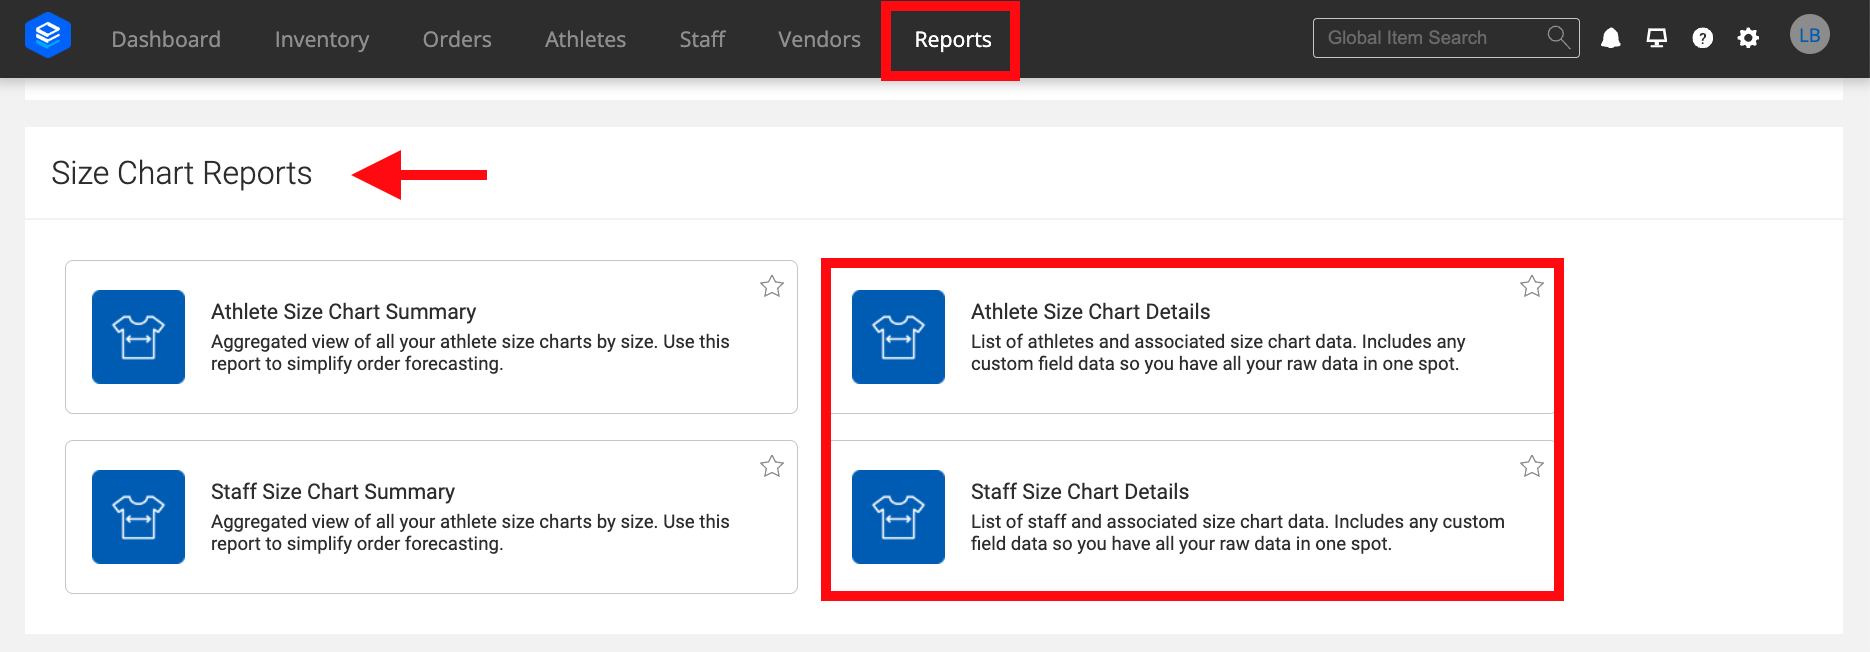1870x652 pixels.
Task: Favorite Staff Size Chart Summary star
Action: point(772,466)
